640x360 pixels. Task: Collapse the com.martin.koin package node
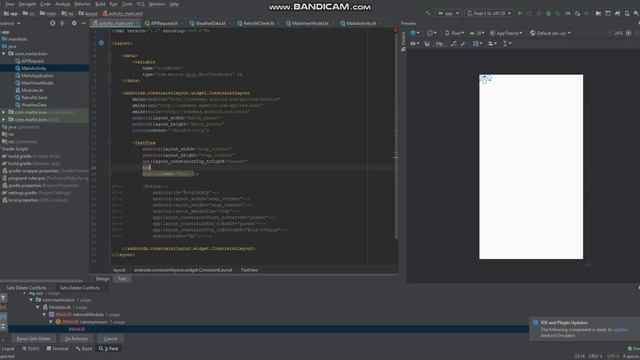(x=4, y=53)
